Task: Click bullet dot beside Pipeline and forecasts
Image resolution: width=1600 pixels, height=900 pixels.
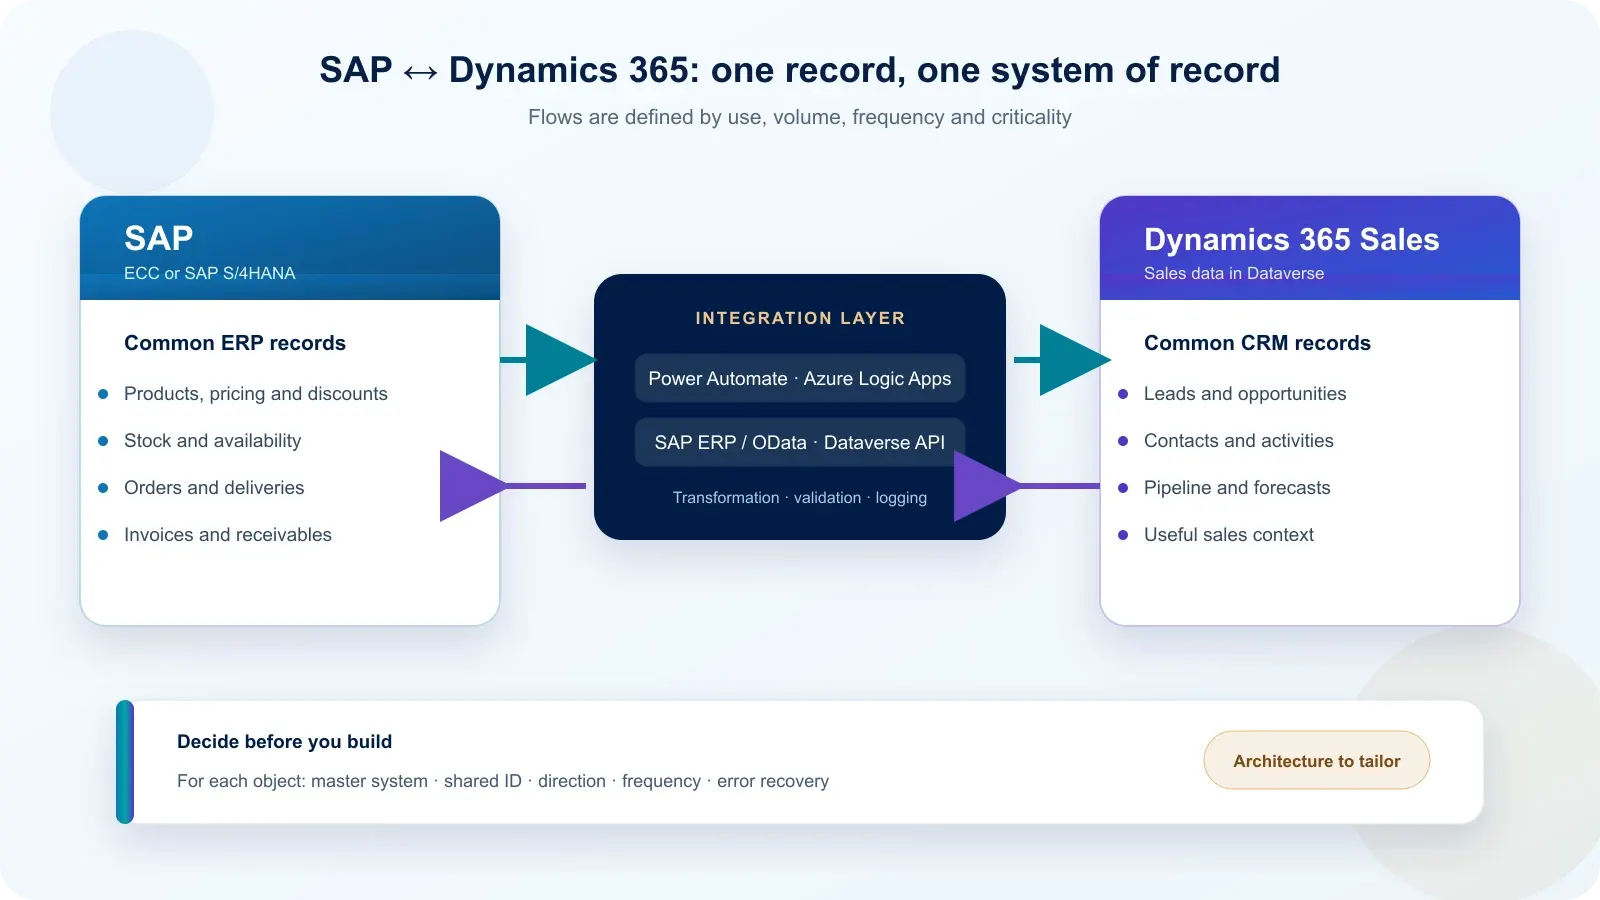Action: (x=1123, y=488)
